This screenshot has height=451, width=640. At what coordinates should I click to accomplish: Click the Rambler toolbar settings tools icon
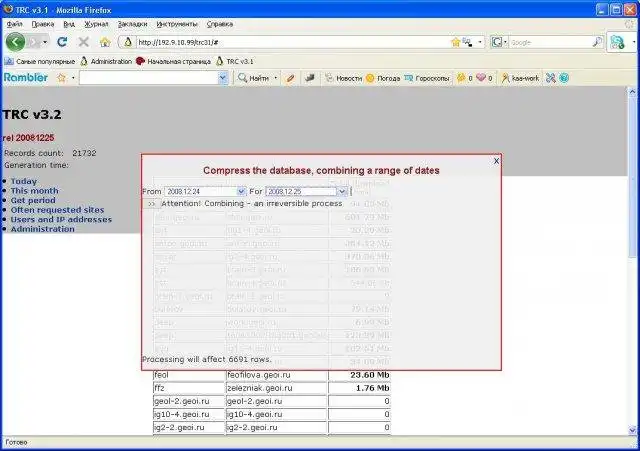click(551, 78)
